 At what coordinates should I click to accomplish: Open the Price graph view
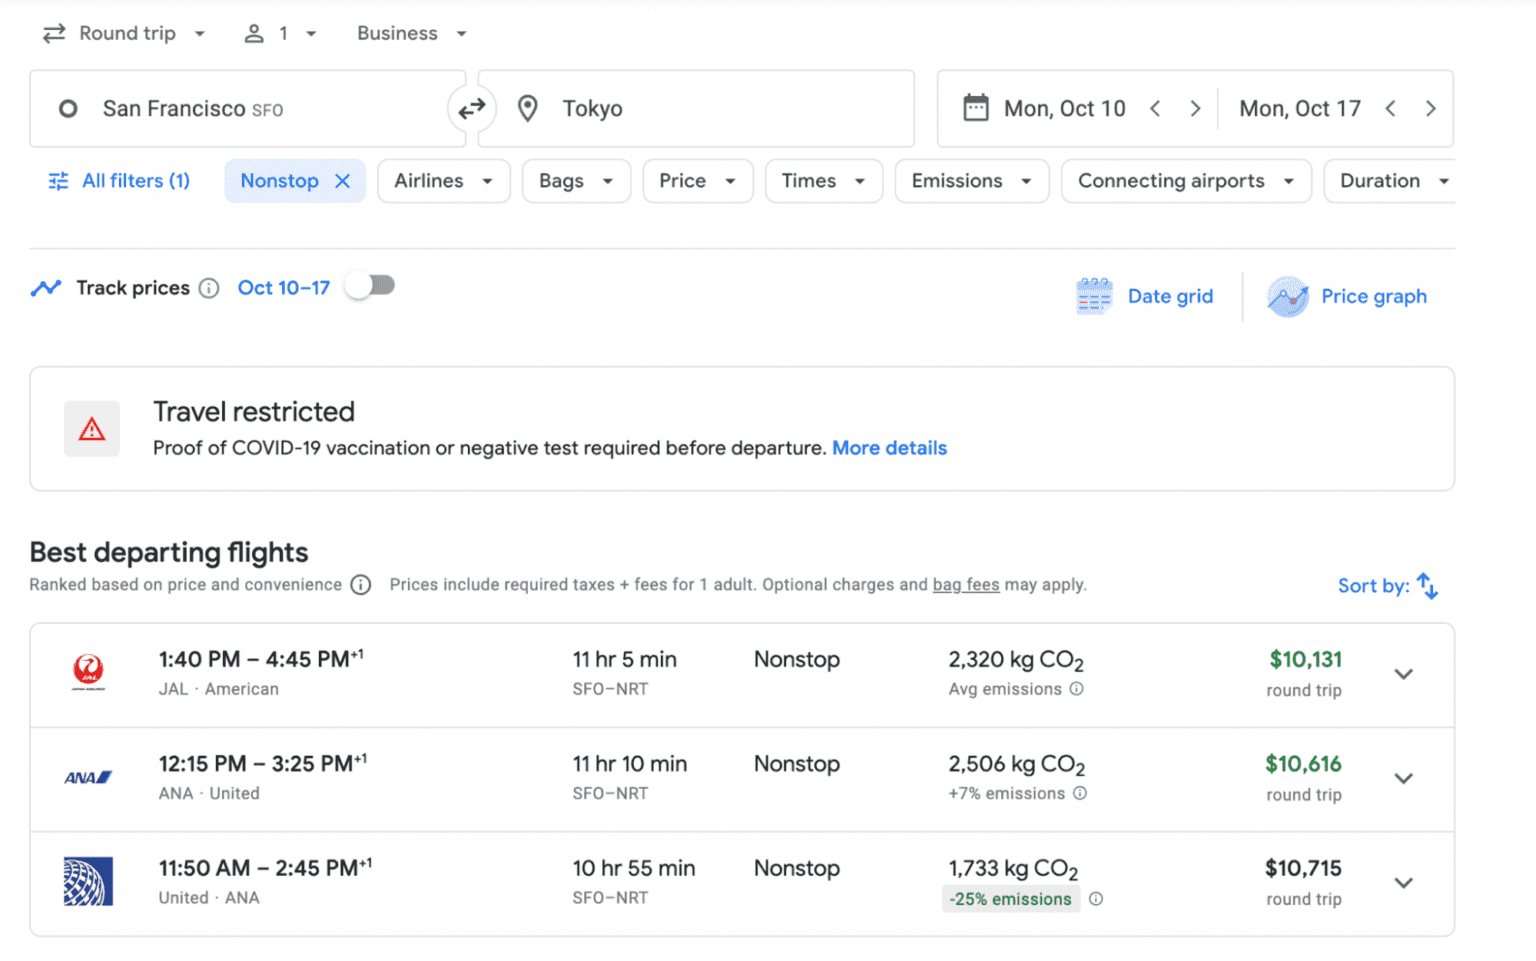coord(1347,296)
